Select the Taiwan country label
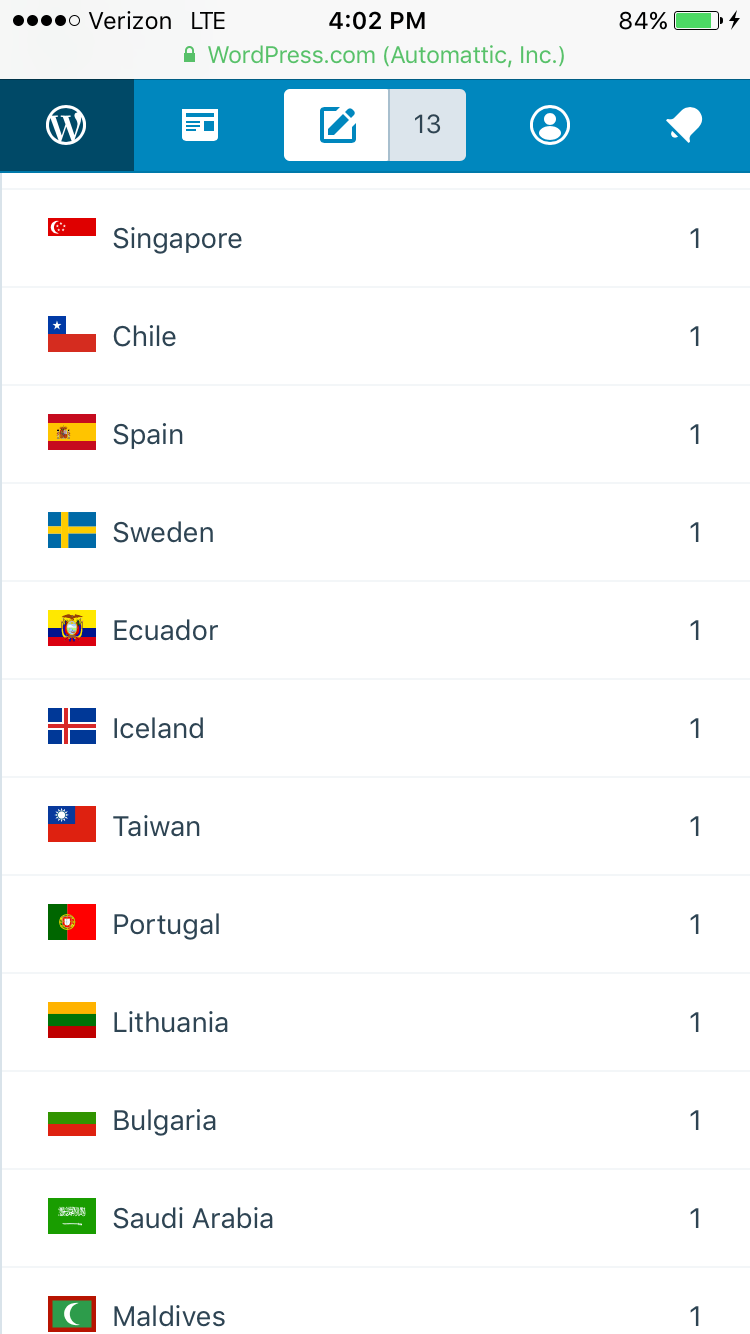The height and width of the screenshot is (1334, 750). 157,827
